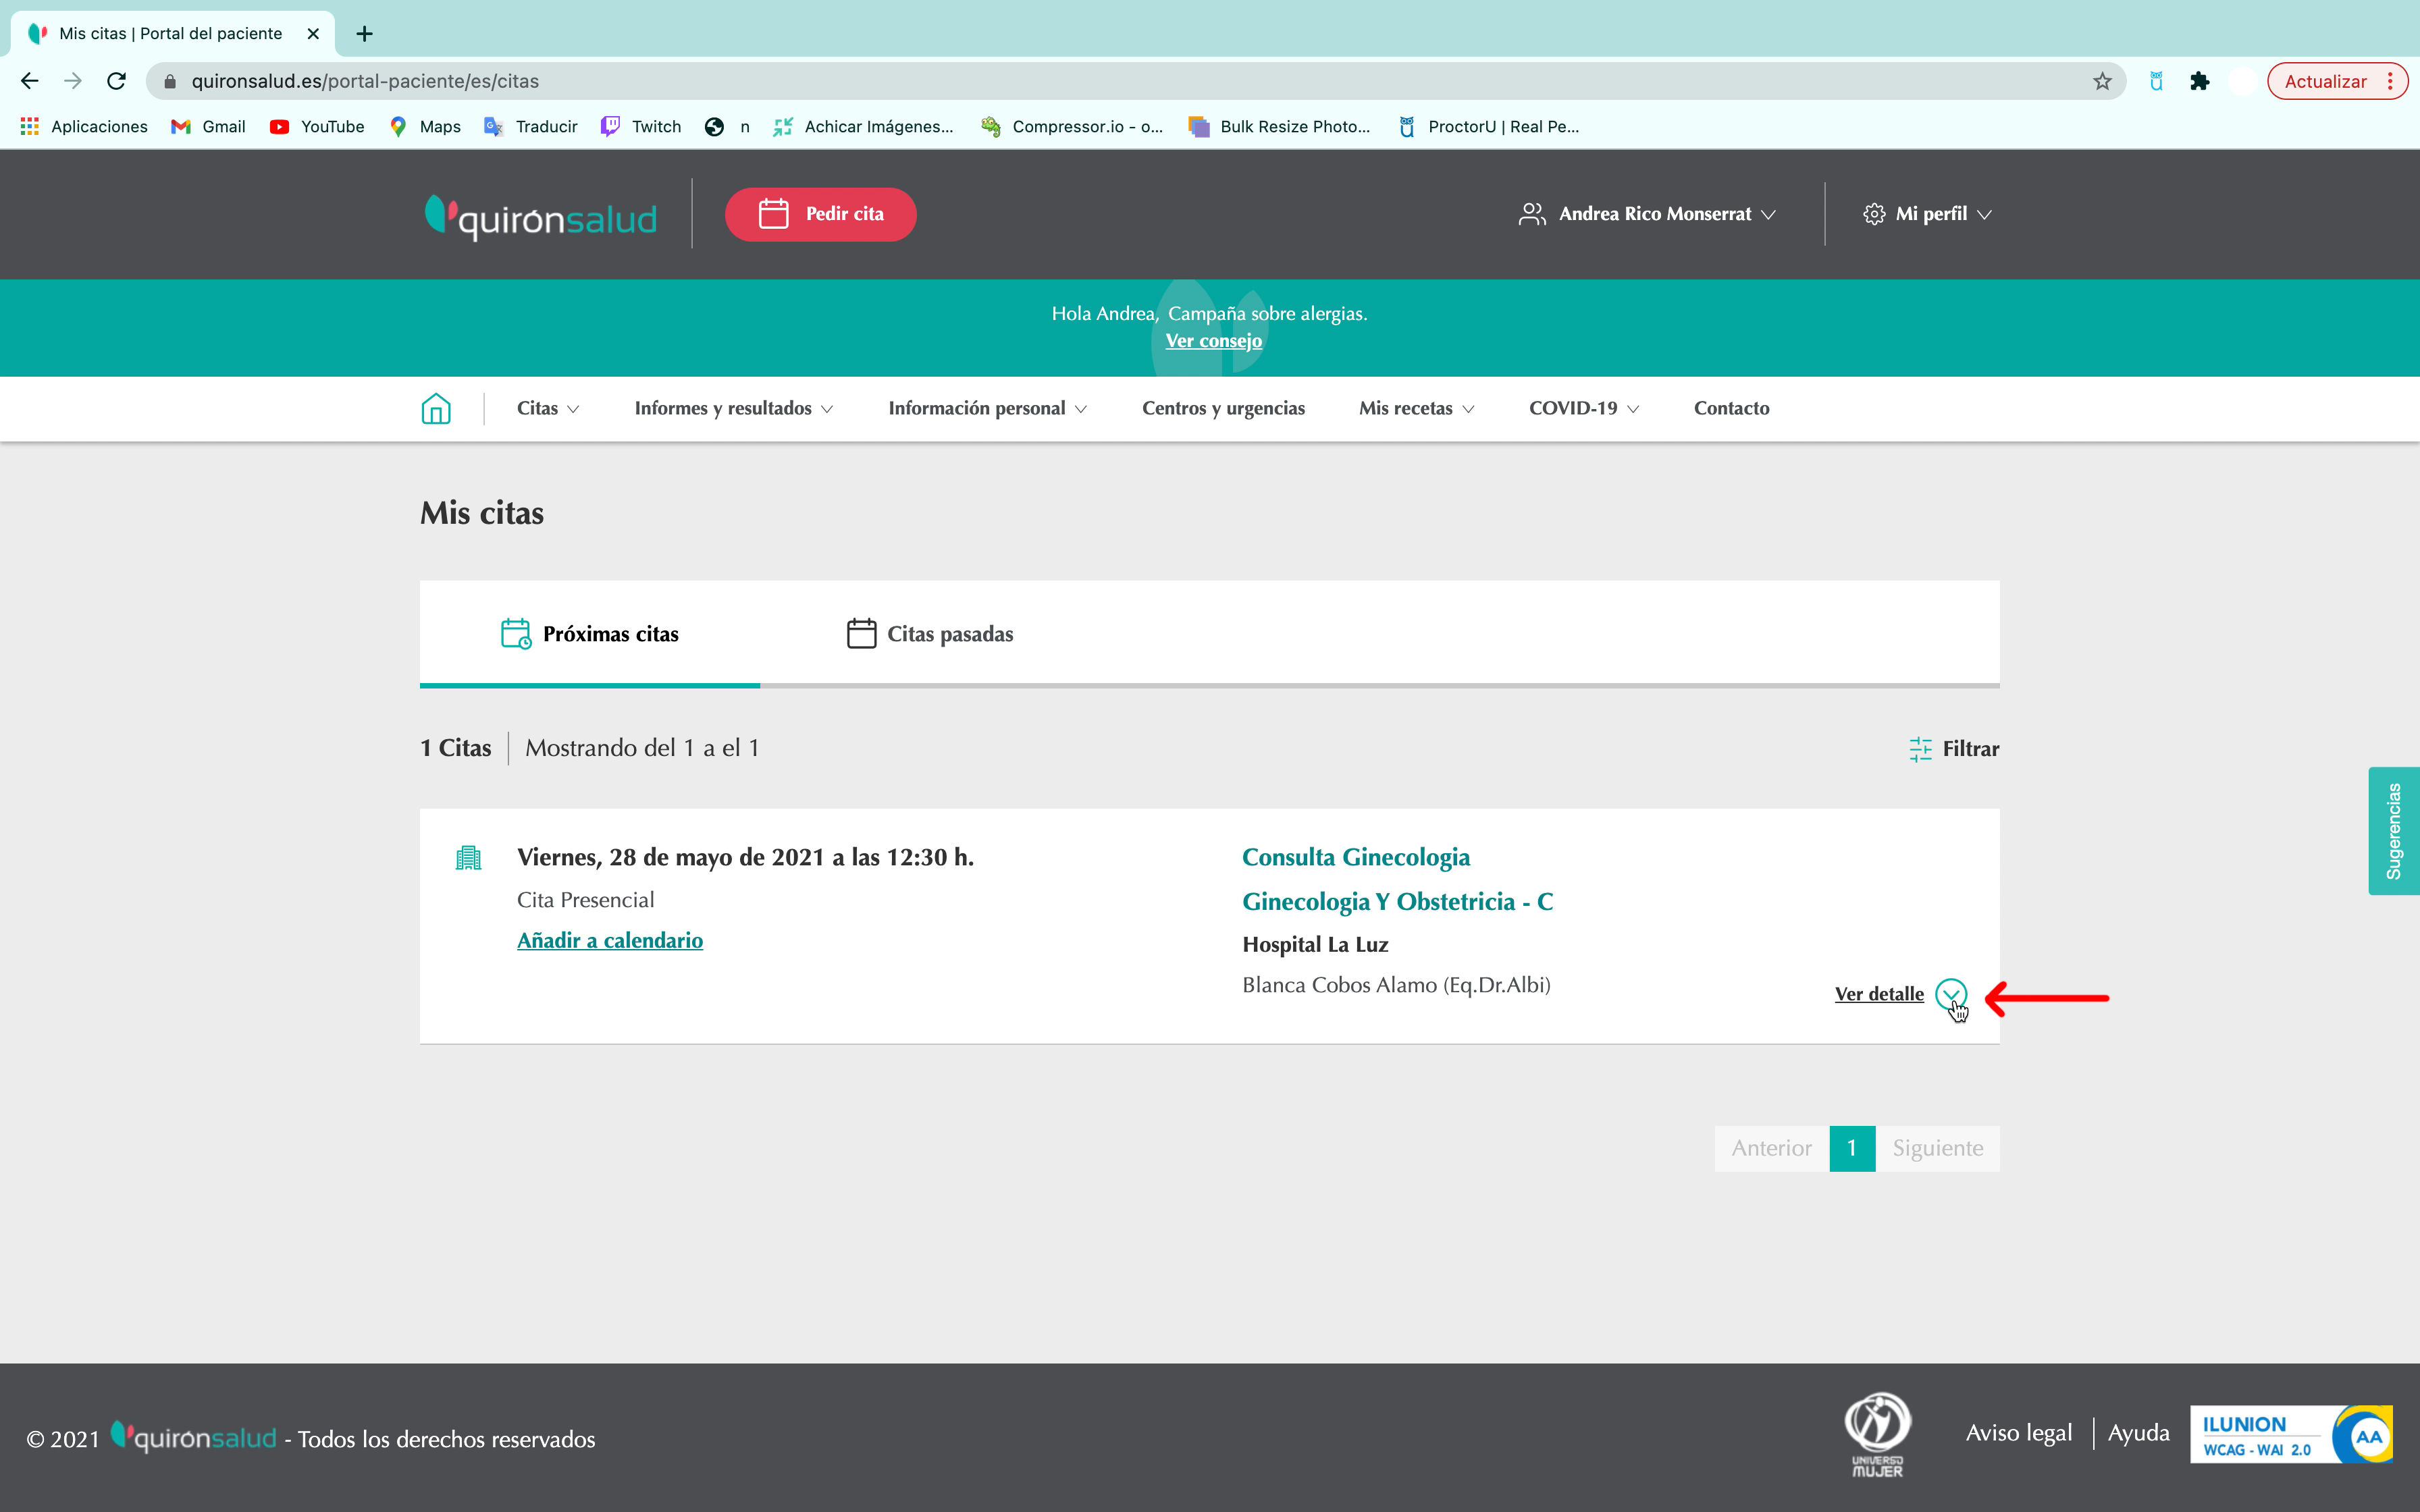2420x1512 pixels.
Task: Select the Próximas citas tab
Action: pyautogui.click(x=589, y=634)
